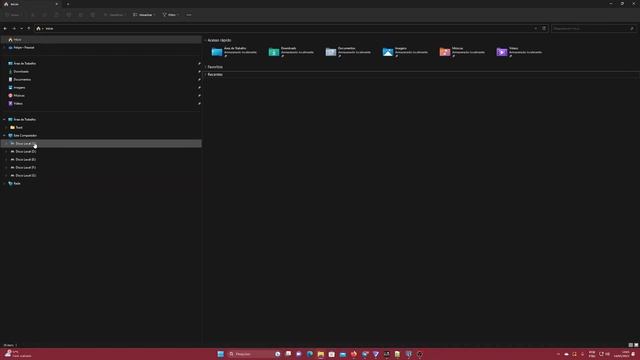Click the pin icon beside sidebar Imagens
The image size is (640, 360).
point(199,87)
